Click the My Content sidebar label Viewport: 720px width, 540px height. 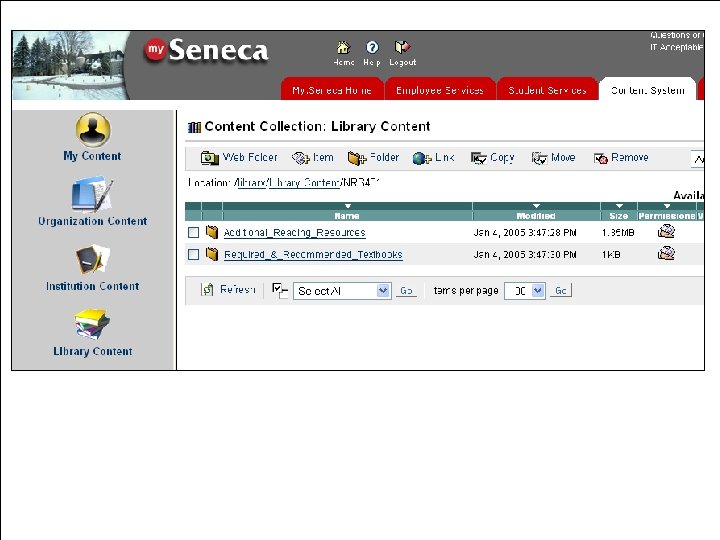coord(92,156)
